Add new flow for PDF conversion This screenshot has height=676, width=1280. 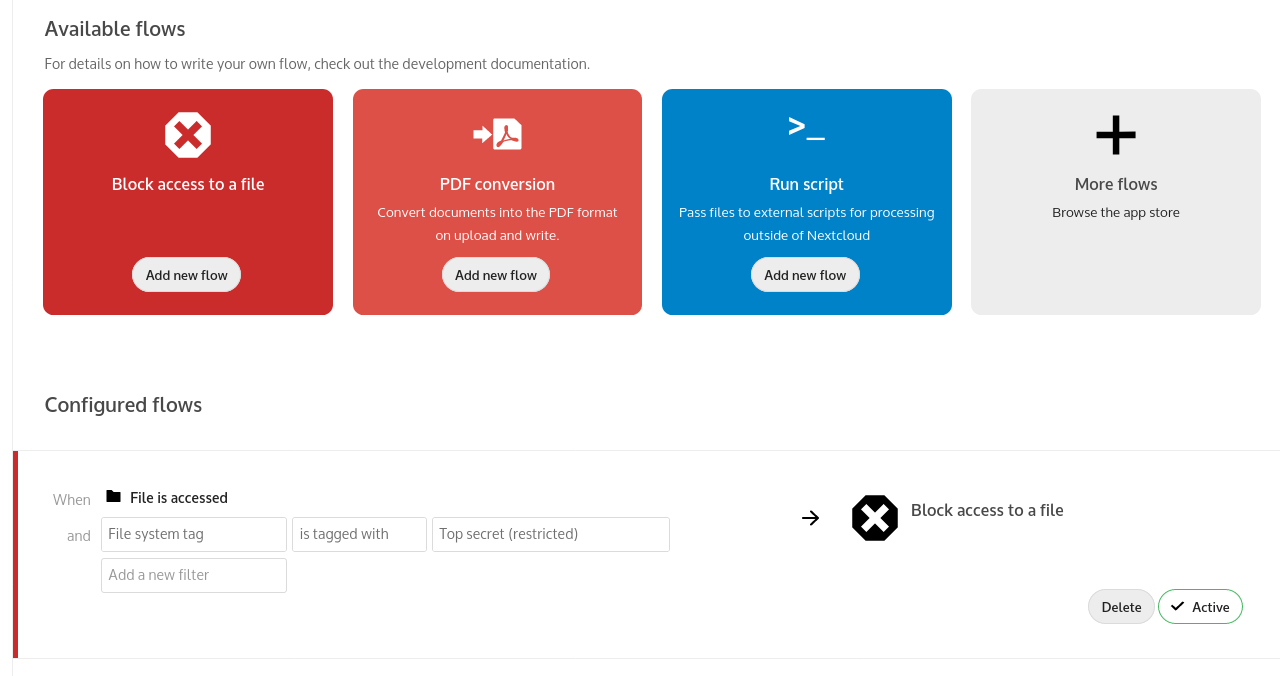click(x=496, y=275)
